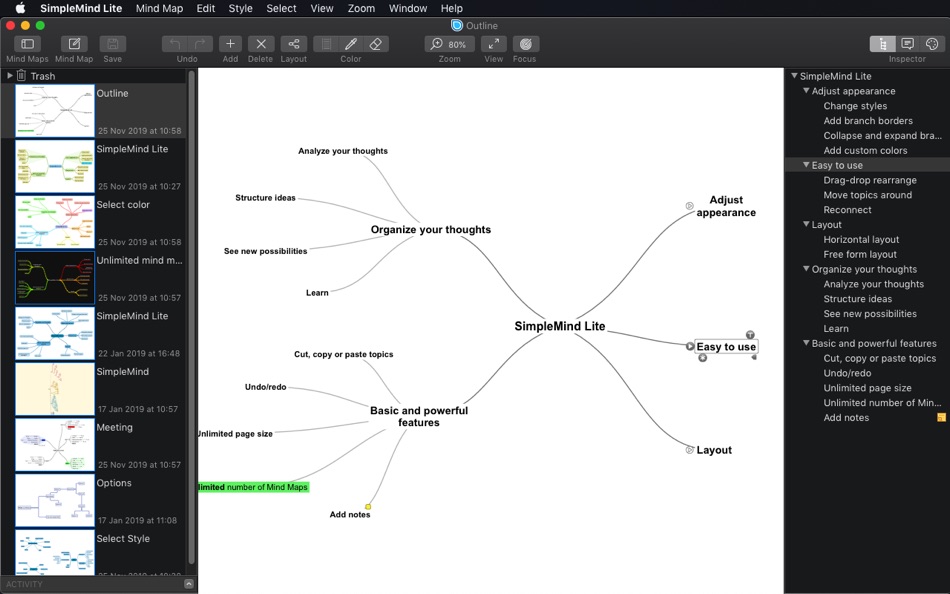The width and height of the screenshot is (950, 594).
Task: Click the mind map list scrollbar
Action: pyautogui.click(x=191, y=318)
